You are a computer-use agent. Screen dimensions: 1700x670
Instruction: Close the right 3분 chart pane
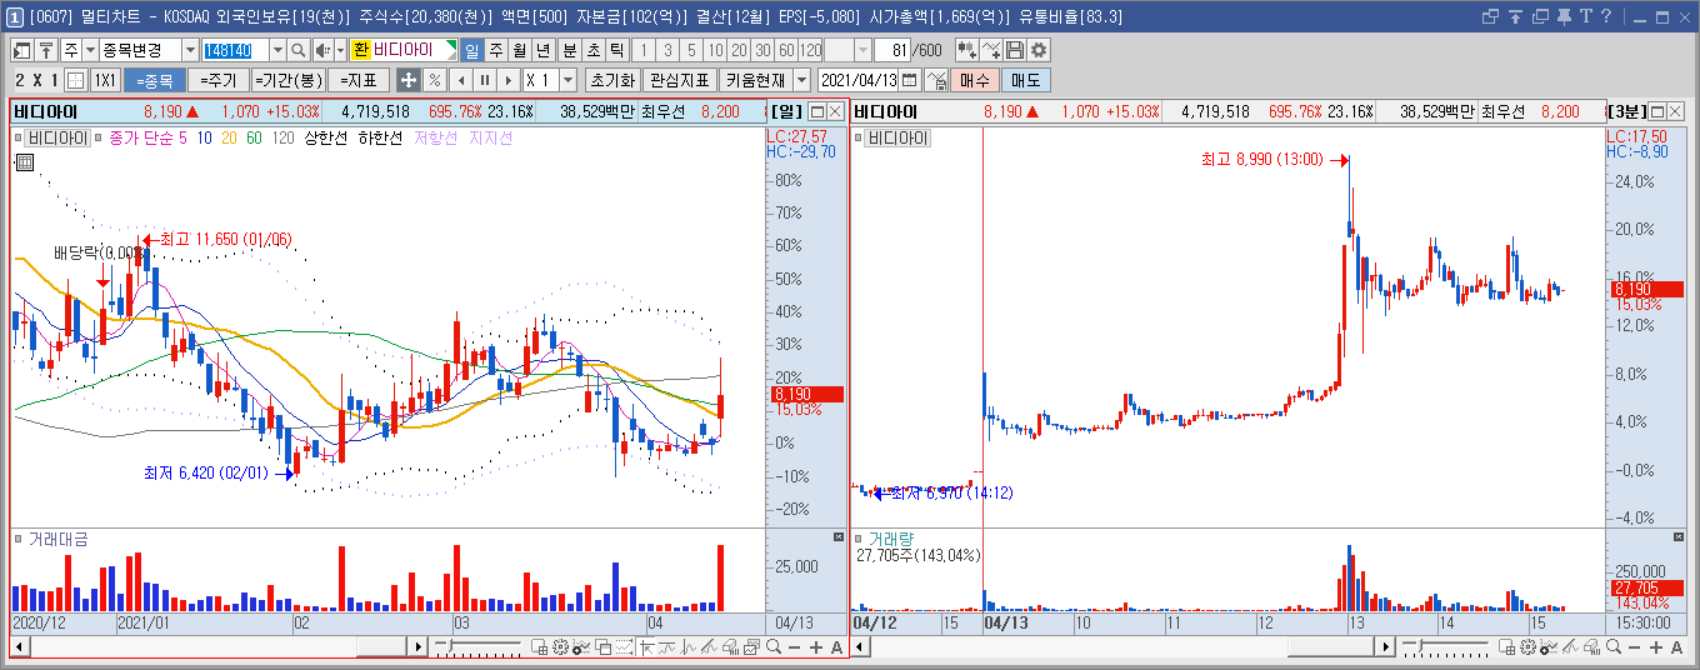click(x=1676, y=112)
